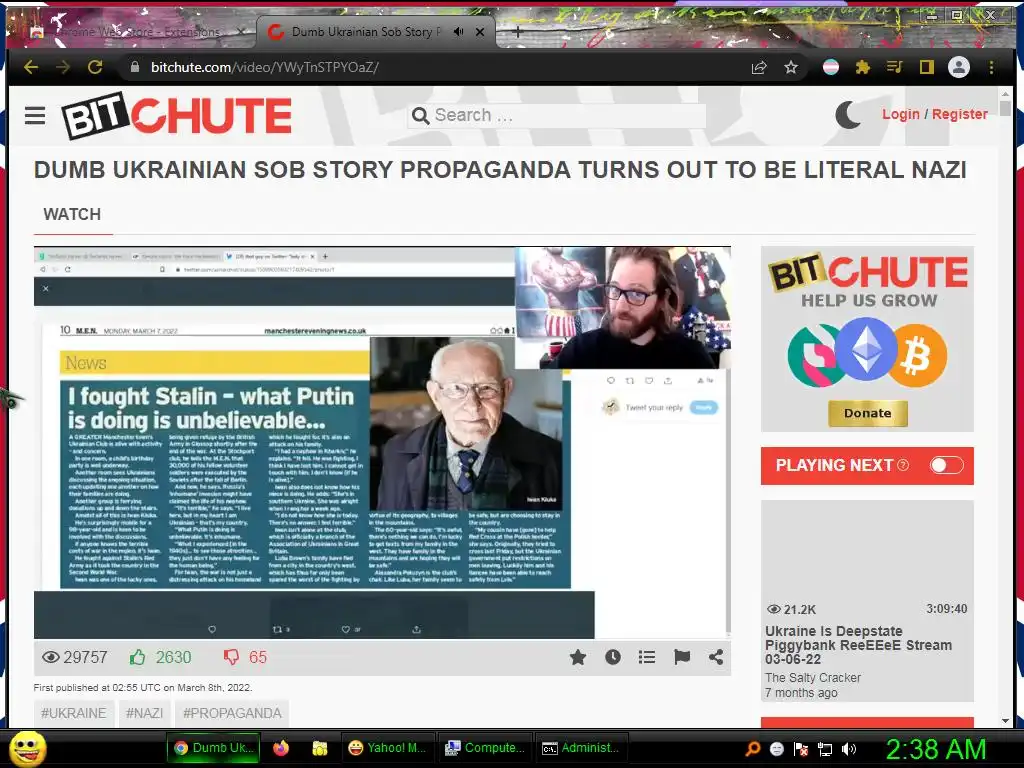Click the tray network icon

825,749
